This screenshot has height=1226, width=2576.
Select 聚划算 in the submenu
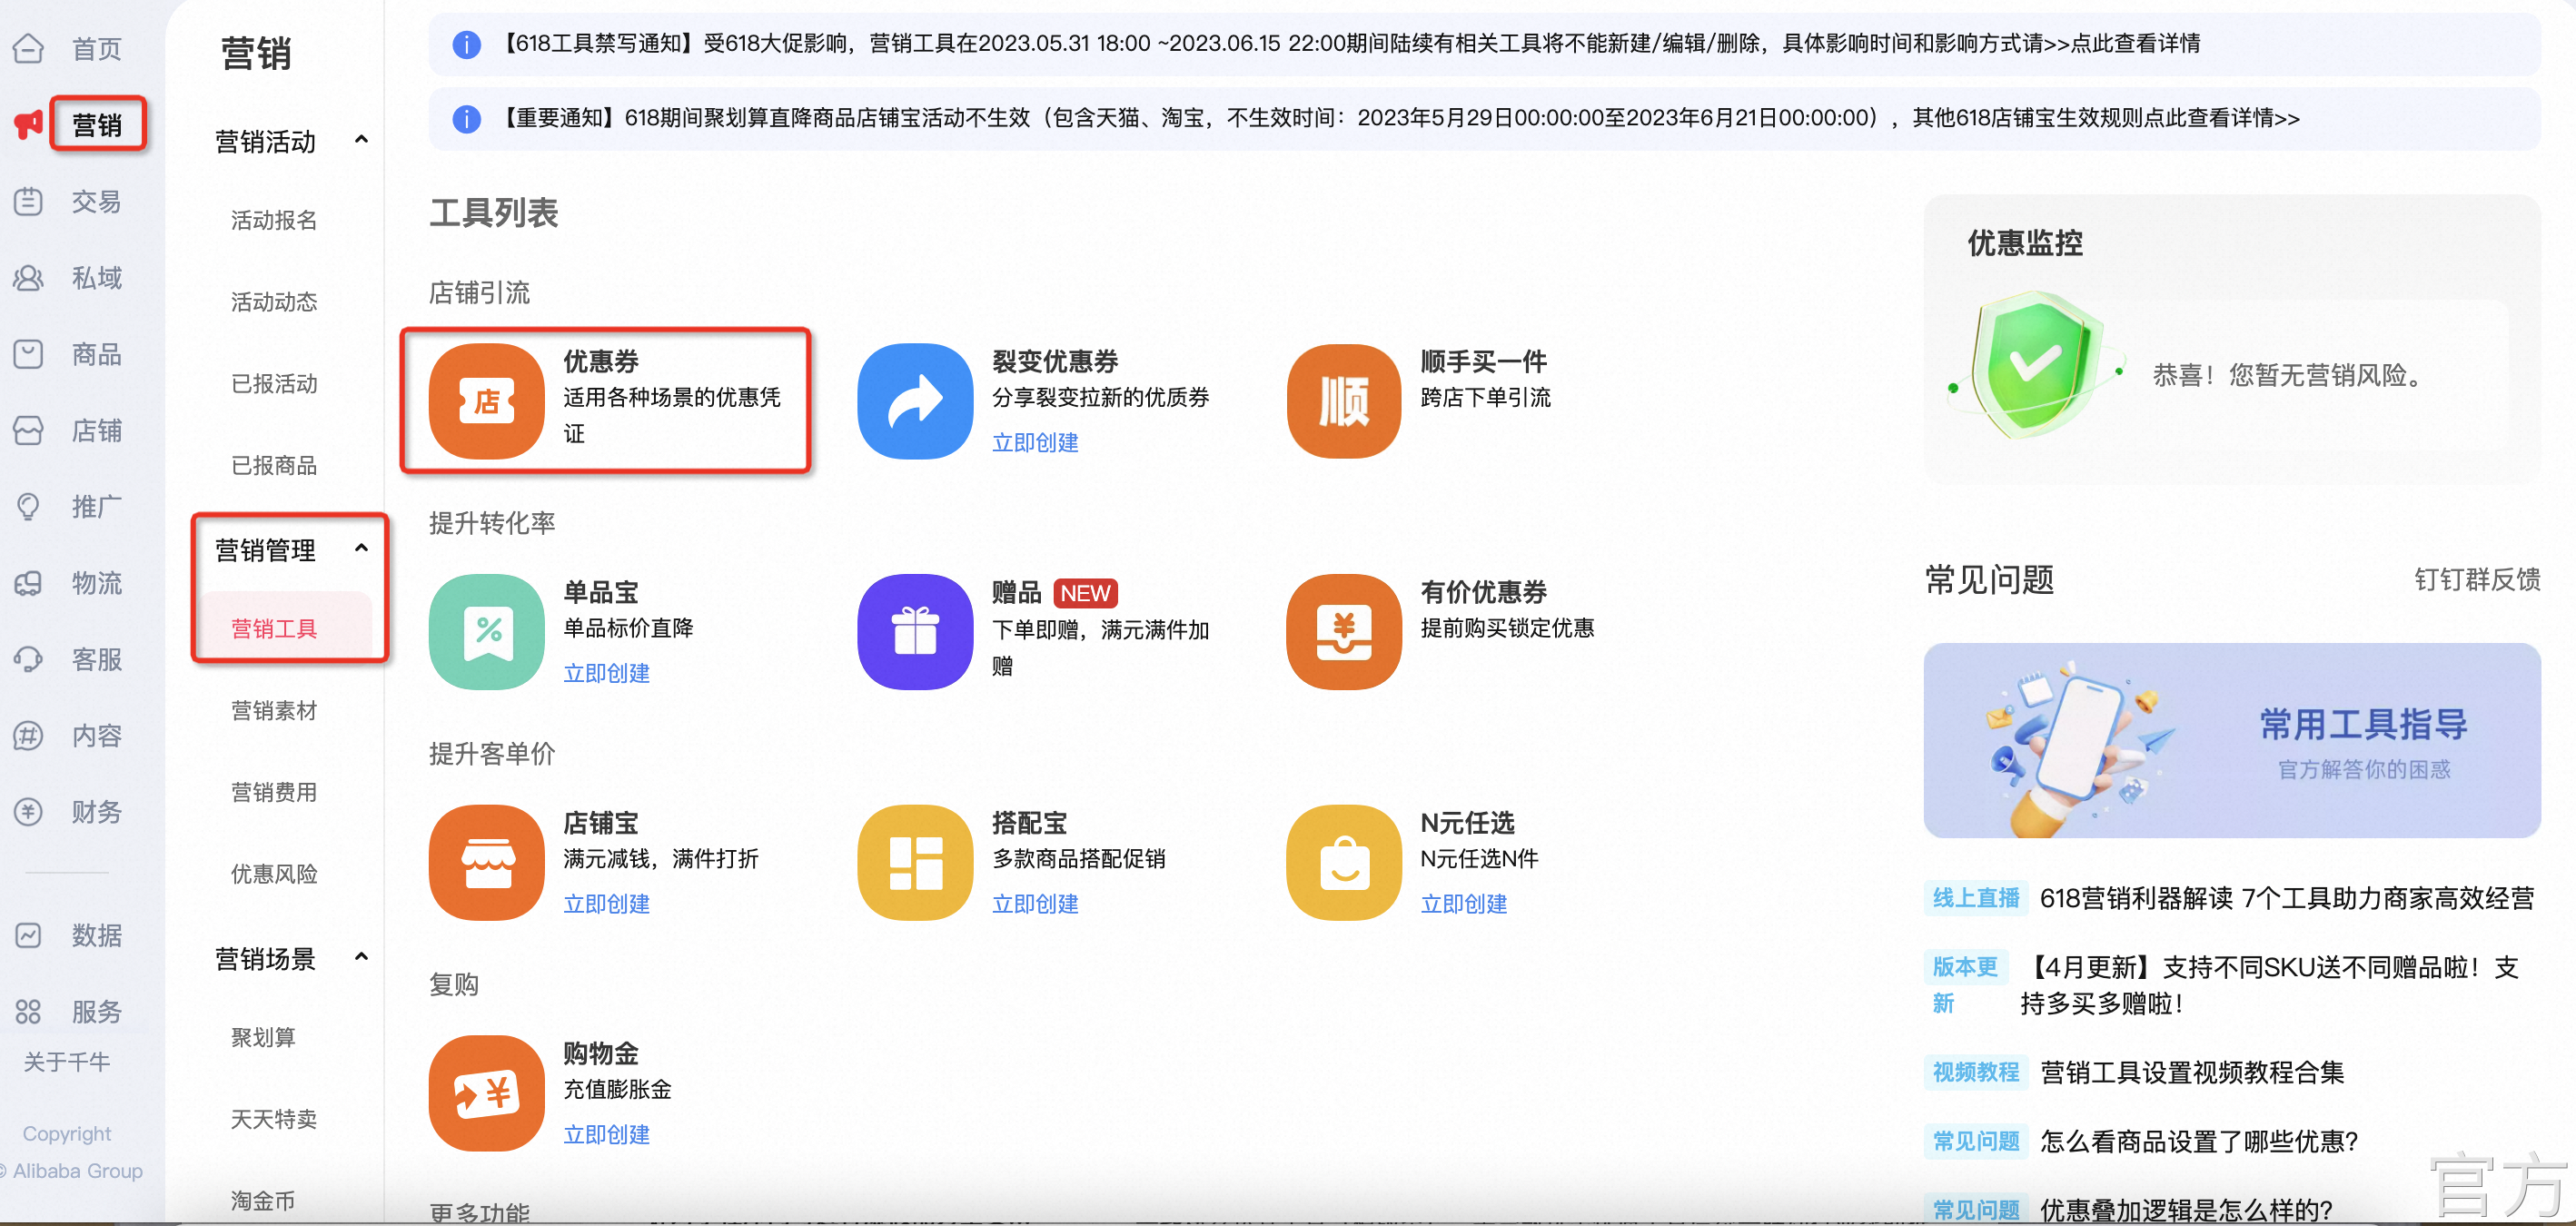(x=263, y=1038)
